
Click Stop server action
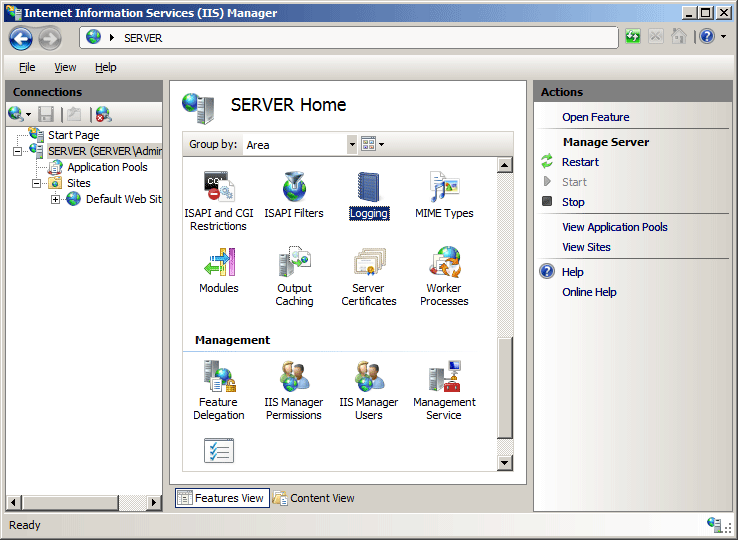pyautogui.click(x=573, y=202)
